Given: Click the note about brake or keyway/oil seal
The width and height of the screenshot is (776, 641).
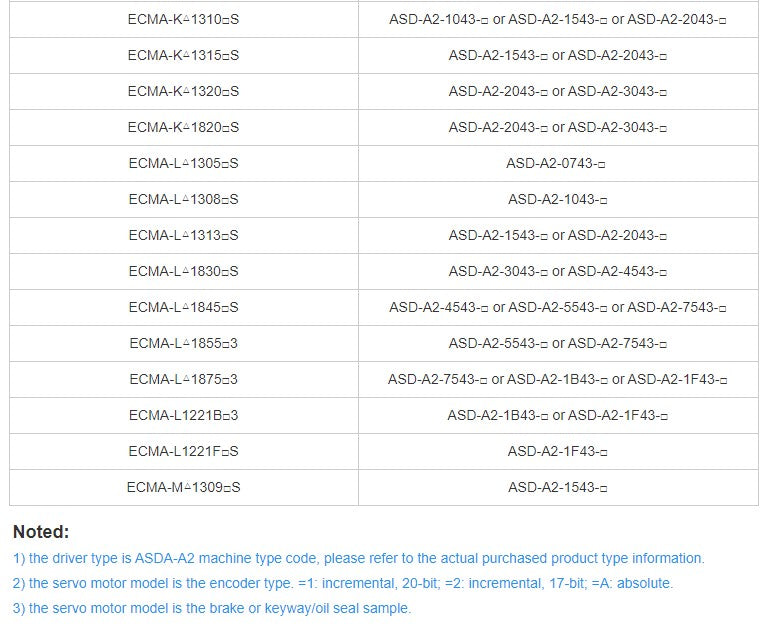Looking at the screenshot, I should pyautogui.click(x=212, y=608).
